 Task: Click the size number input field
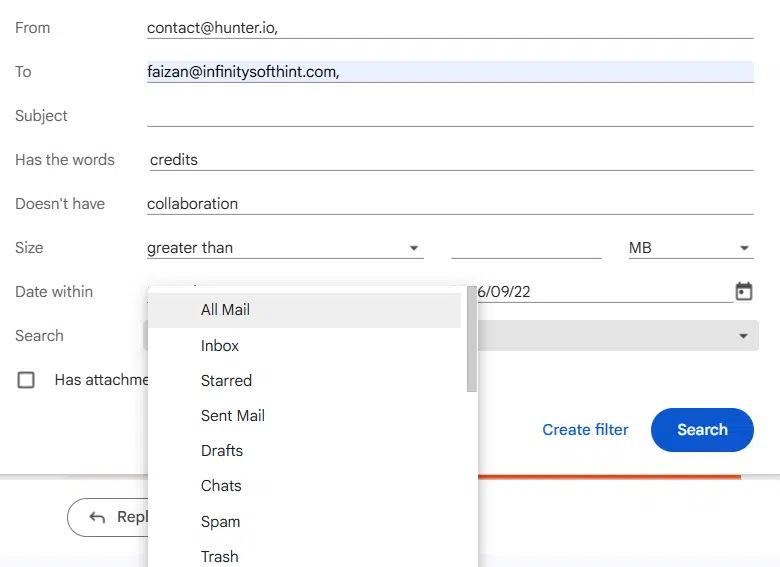(526, 248)
